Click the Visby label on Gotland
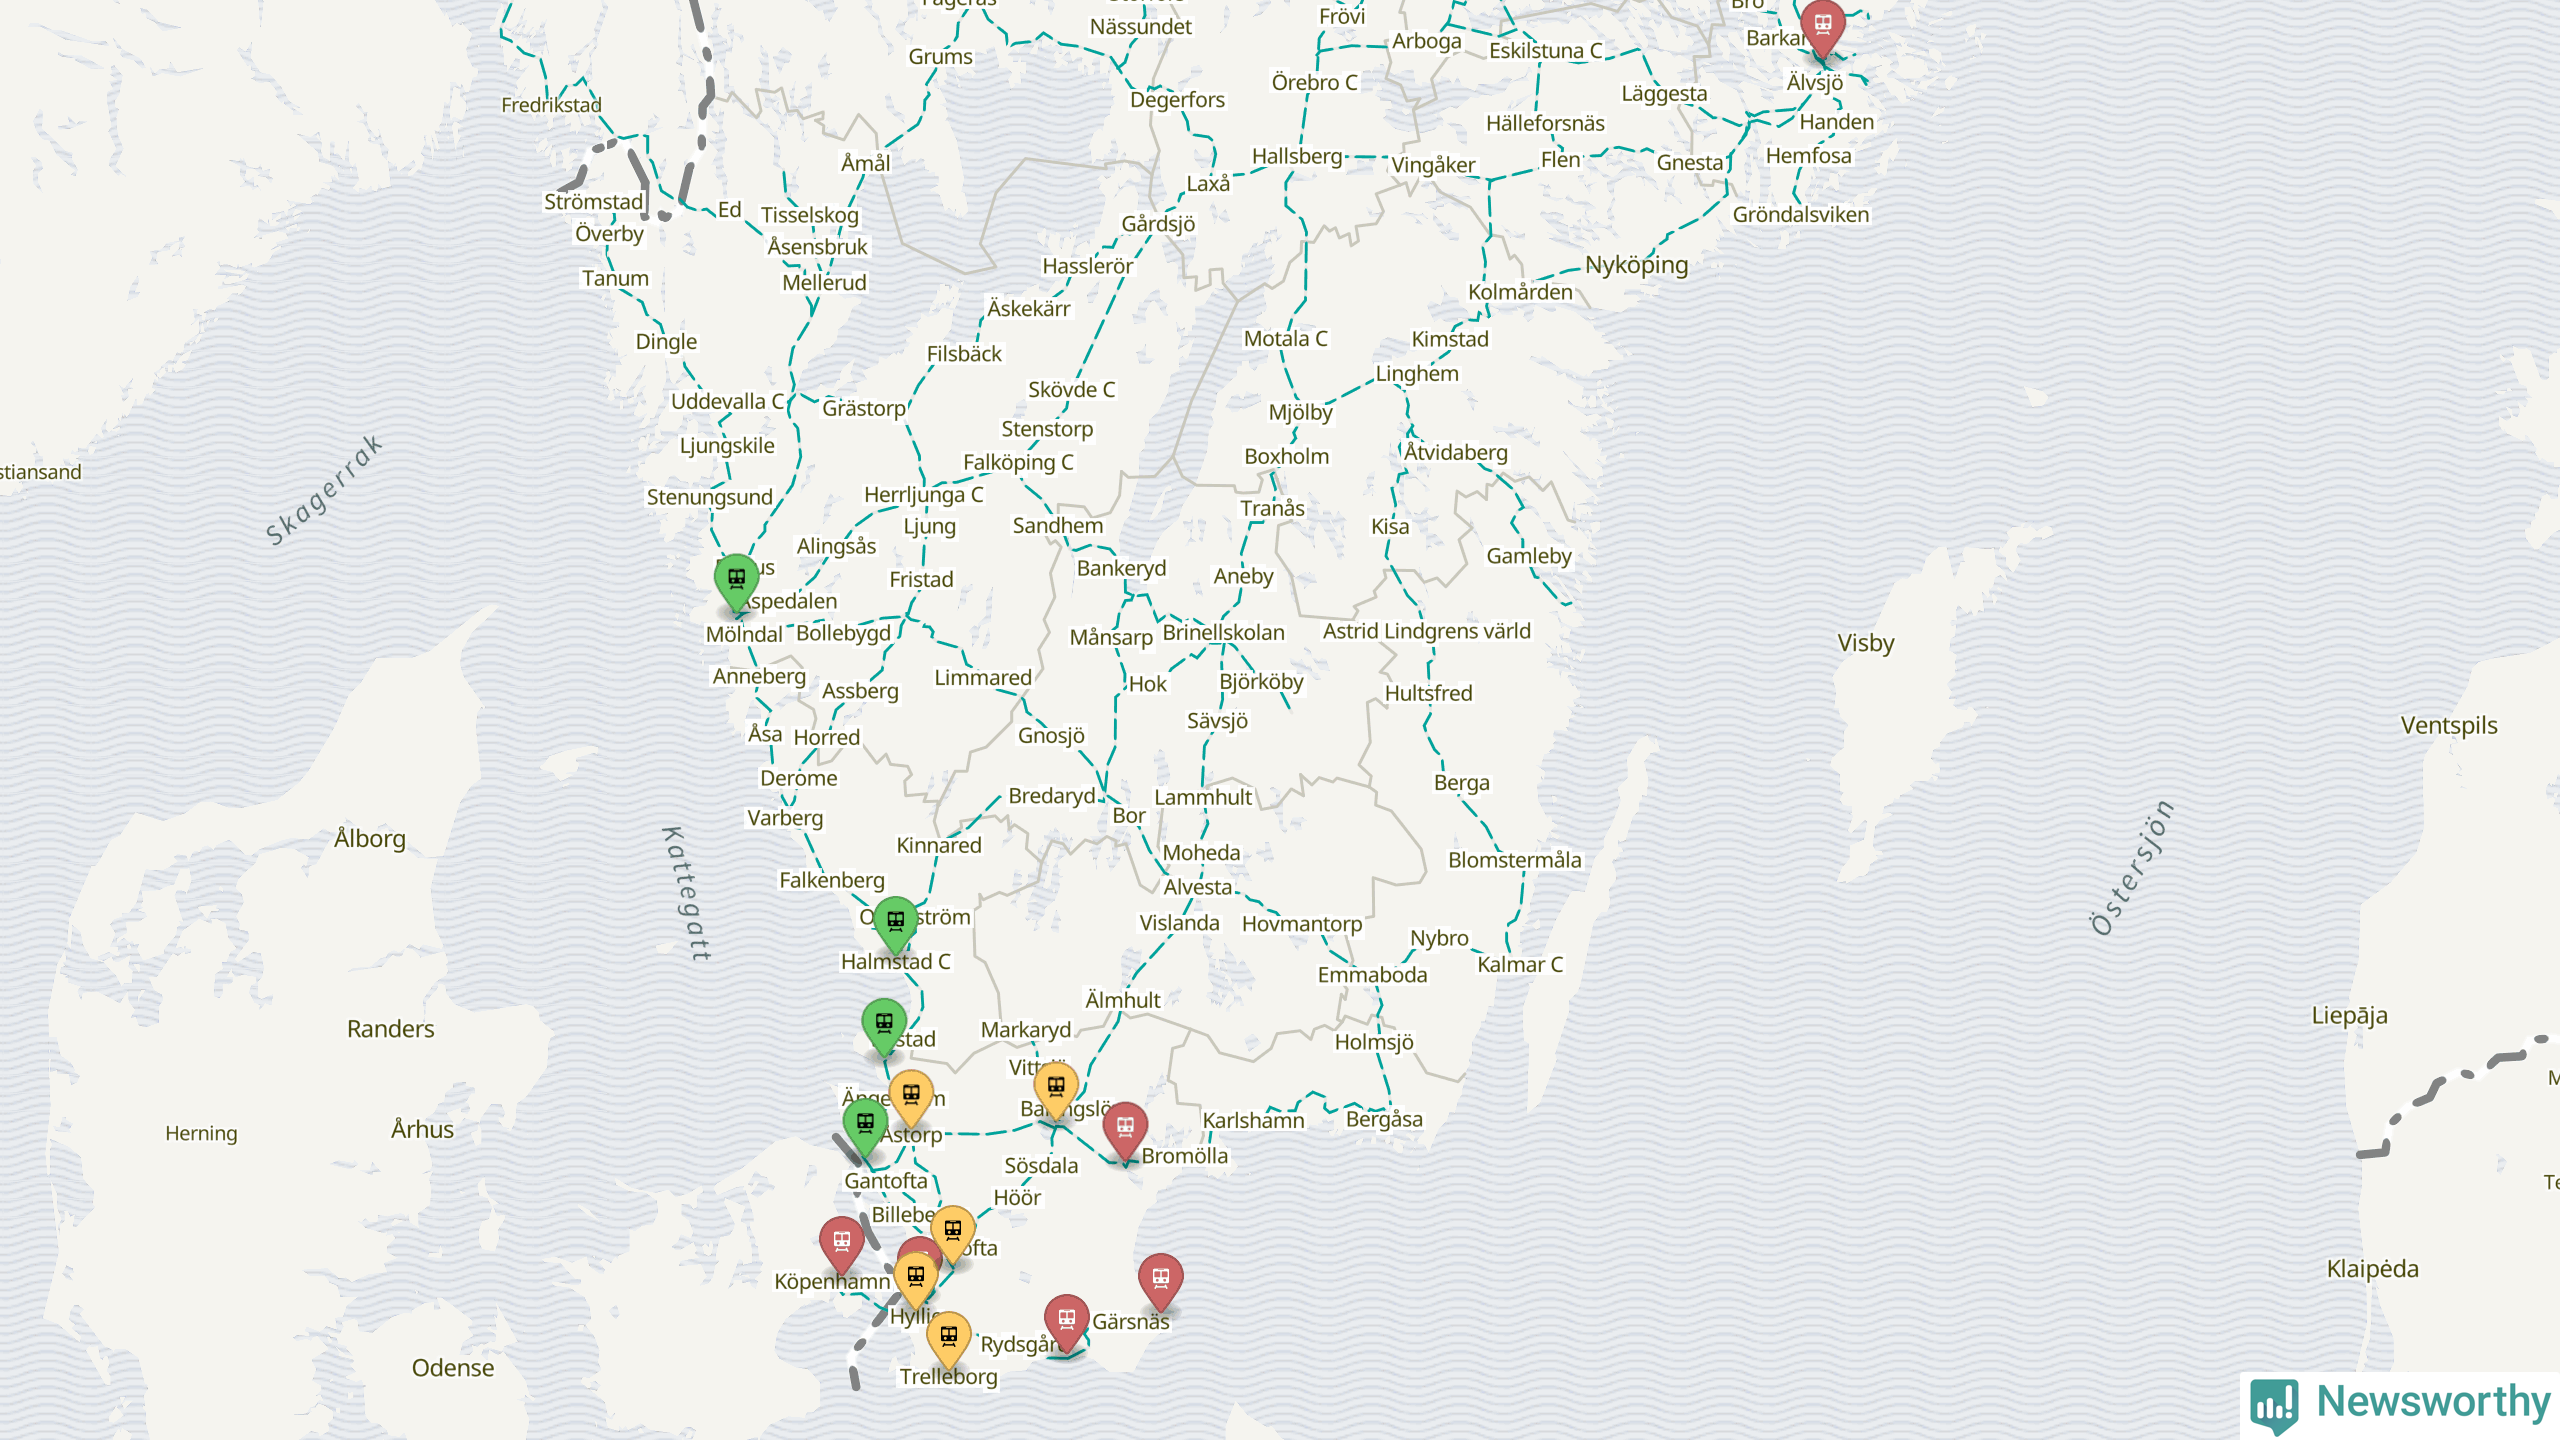Screen dimensions: 2560x1440 1865,643
